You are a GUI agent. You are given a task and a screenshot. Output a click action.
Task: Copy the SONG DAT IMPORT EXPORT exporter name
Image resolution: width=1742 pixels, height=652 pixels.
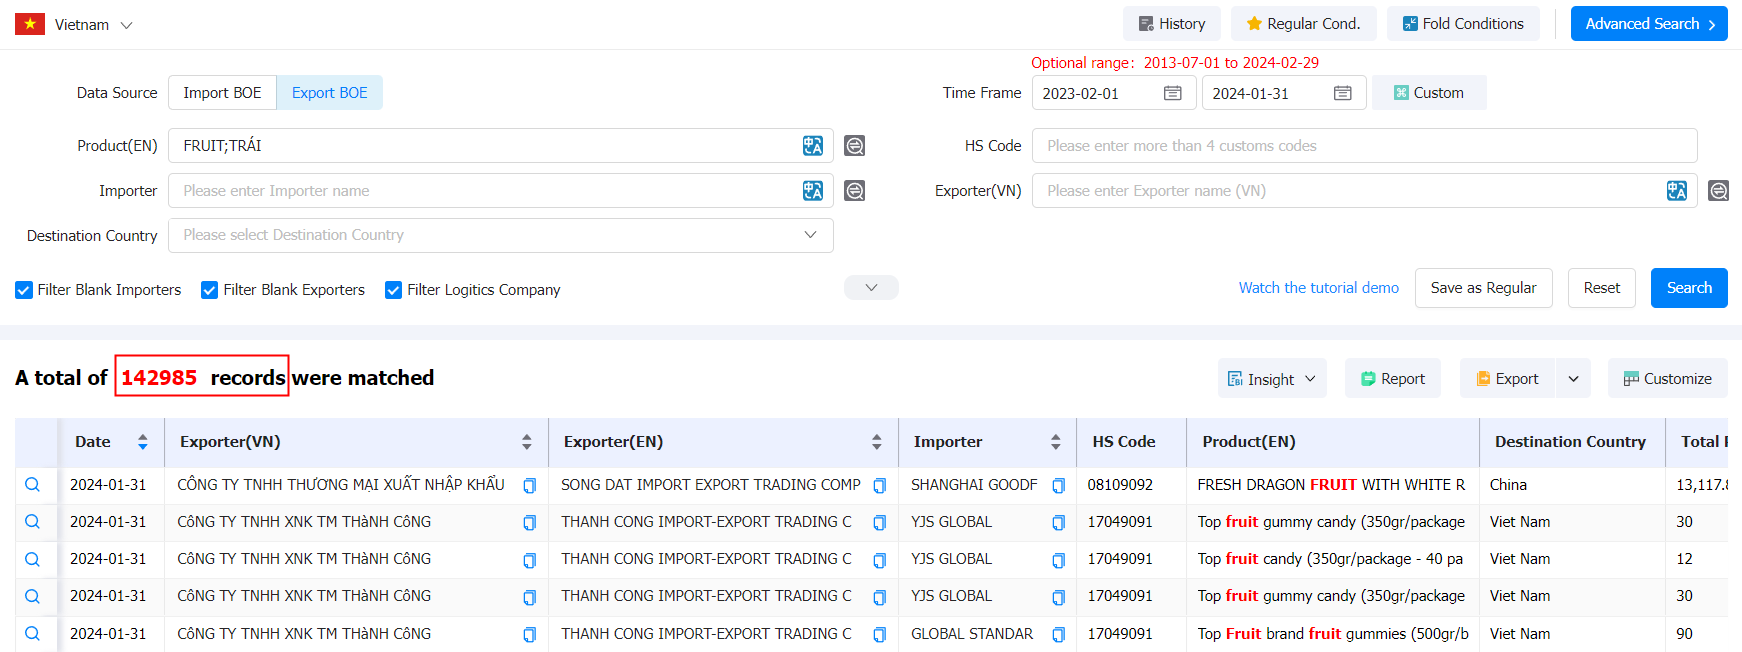click(x=880, y=486)
